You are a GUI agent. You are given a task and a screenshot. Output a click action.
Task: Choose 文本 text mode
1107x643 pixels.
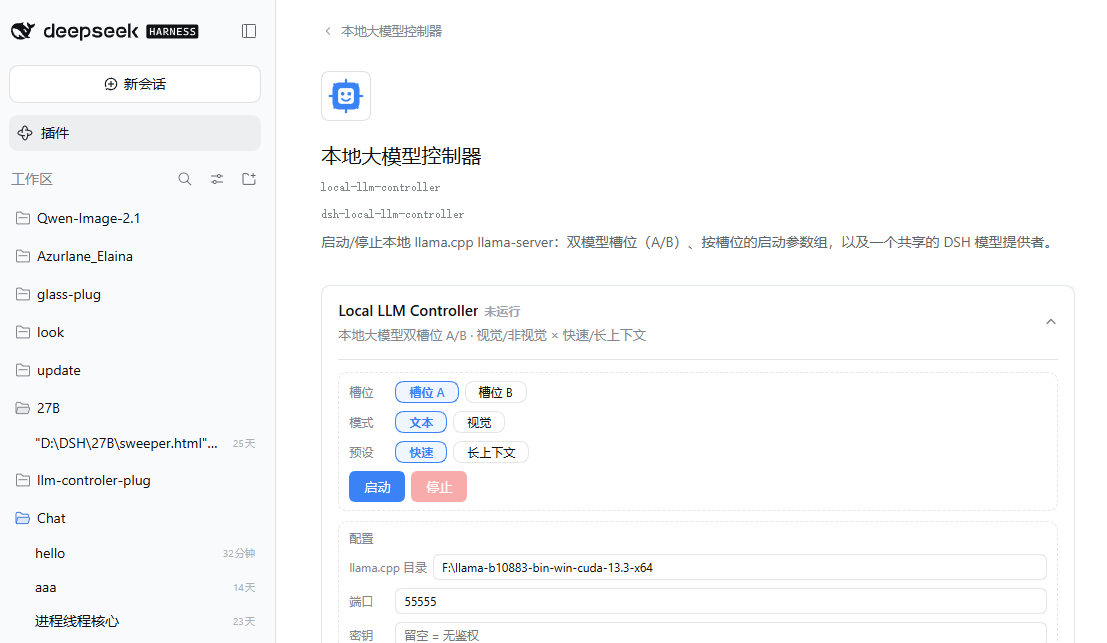coord(421,423)
